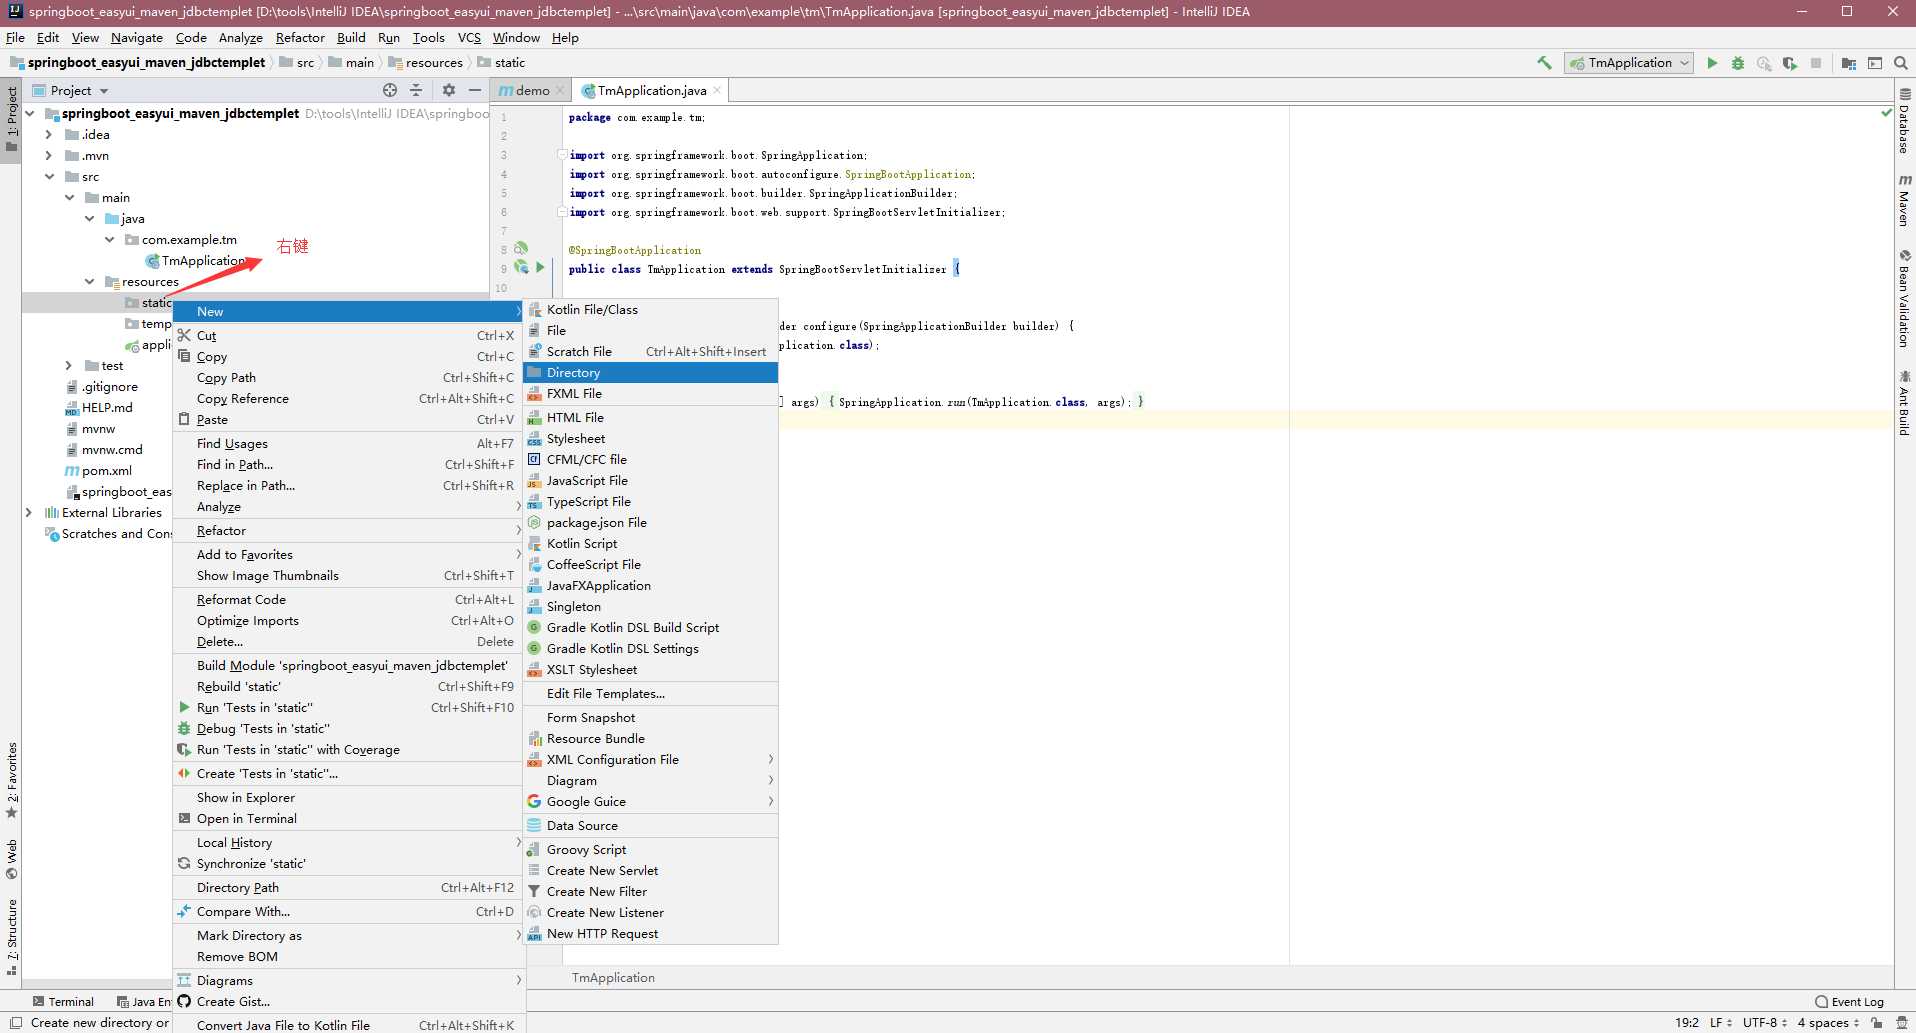This screenshot has width=1916, height=1033.
Task: Toggle read-only lock icon in status bar
Action: click(x=1877, y=1022)
